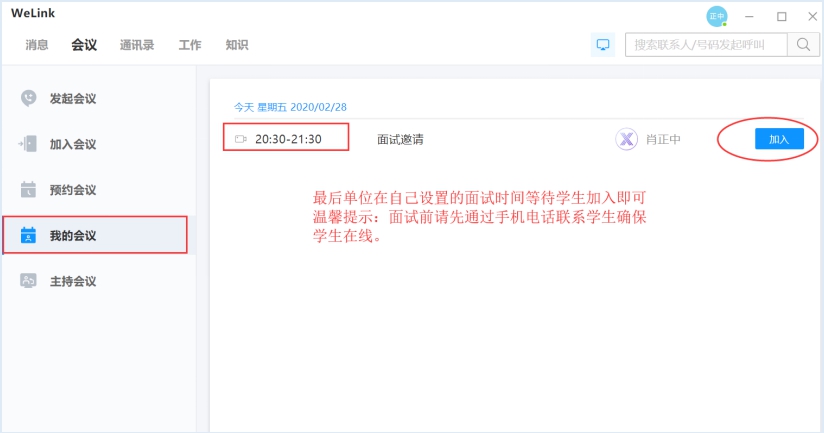Click the screen sharing icon beside the search box
824x433 pixels.
coord(603,45)
